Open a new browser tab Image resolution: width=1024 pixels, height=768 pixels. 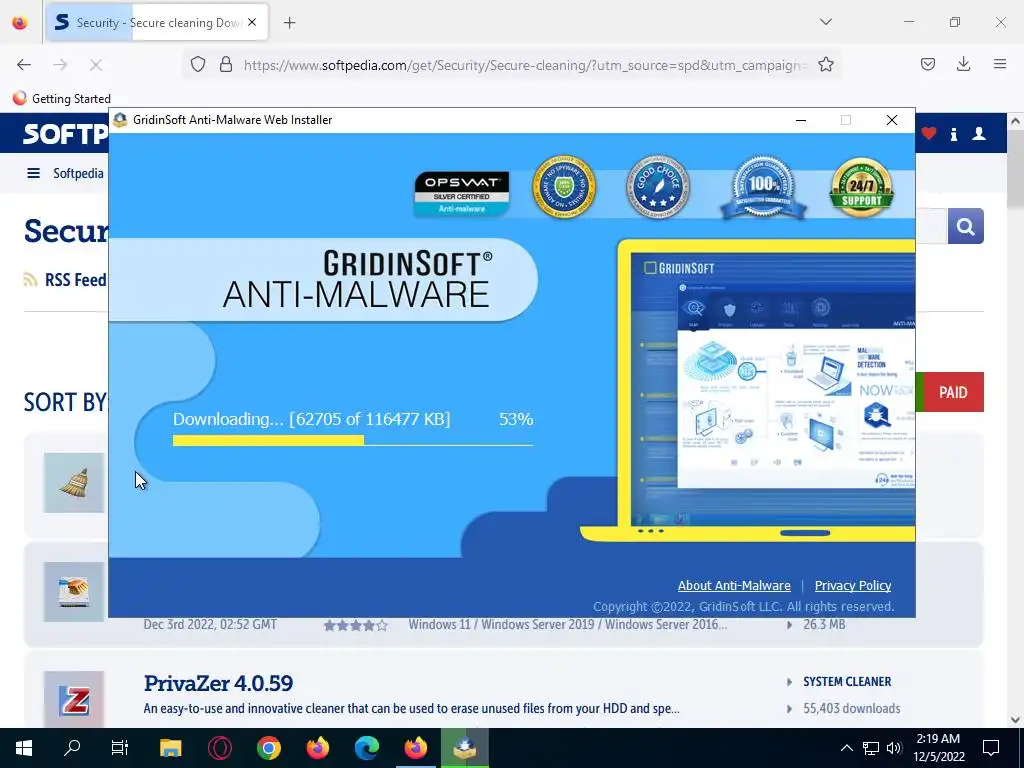coord(289,23)
